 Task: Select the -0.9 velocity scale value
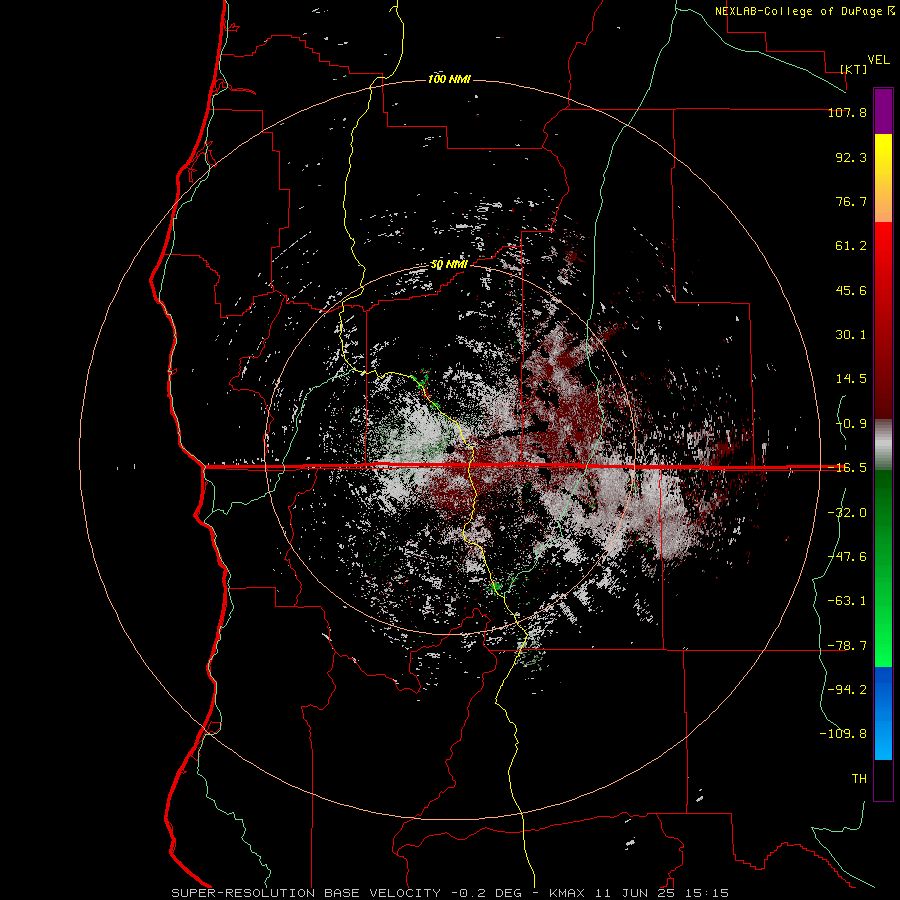coord(851,424)
